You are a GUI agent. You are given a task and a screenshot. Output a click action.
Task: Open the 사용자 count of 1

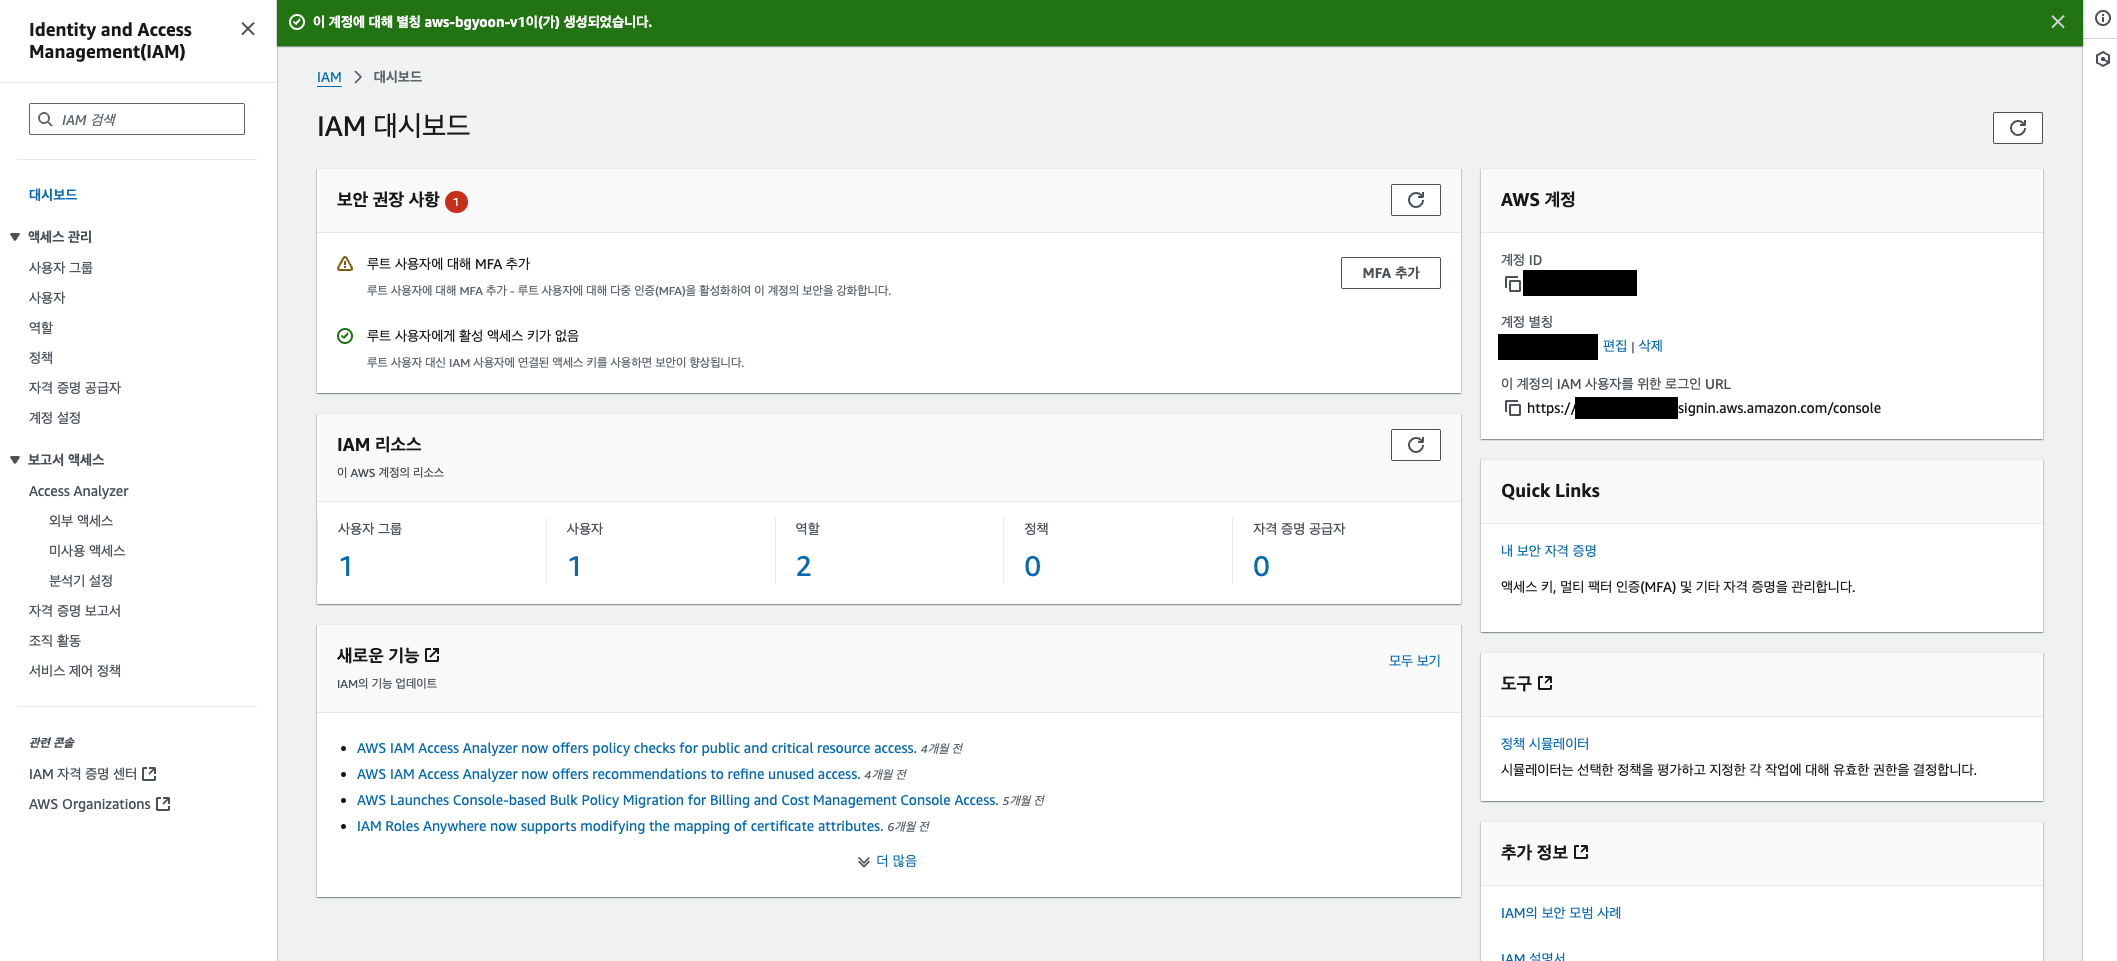(575, 567)
